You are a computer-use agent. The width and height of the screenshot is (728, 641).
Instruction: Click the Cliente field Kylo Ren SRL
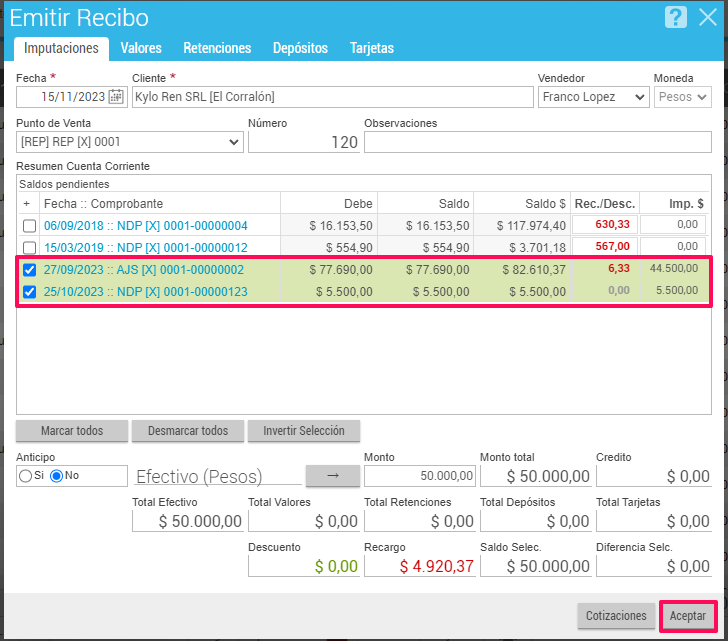pos(332,97)
